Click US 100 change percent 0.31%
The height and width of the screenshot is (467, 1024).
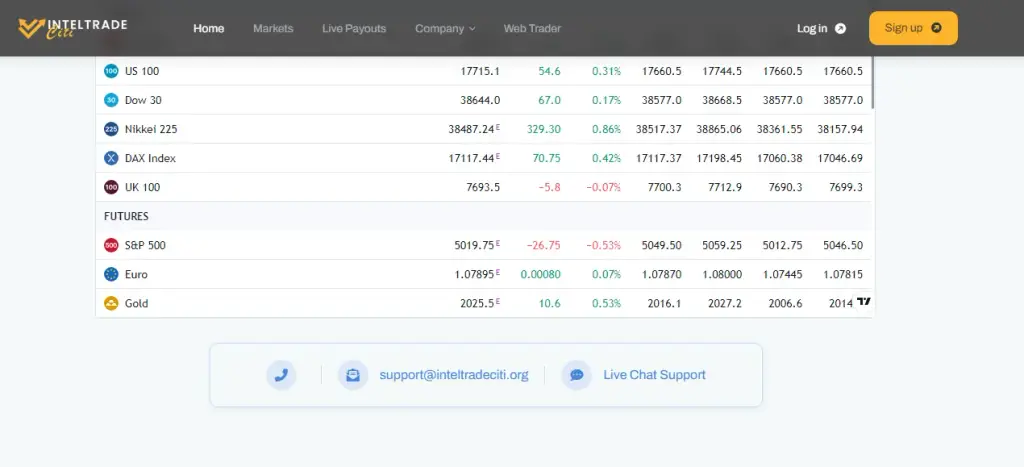606,71
